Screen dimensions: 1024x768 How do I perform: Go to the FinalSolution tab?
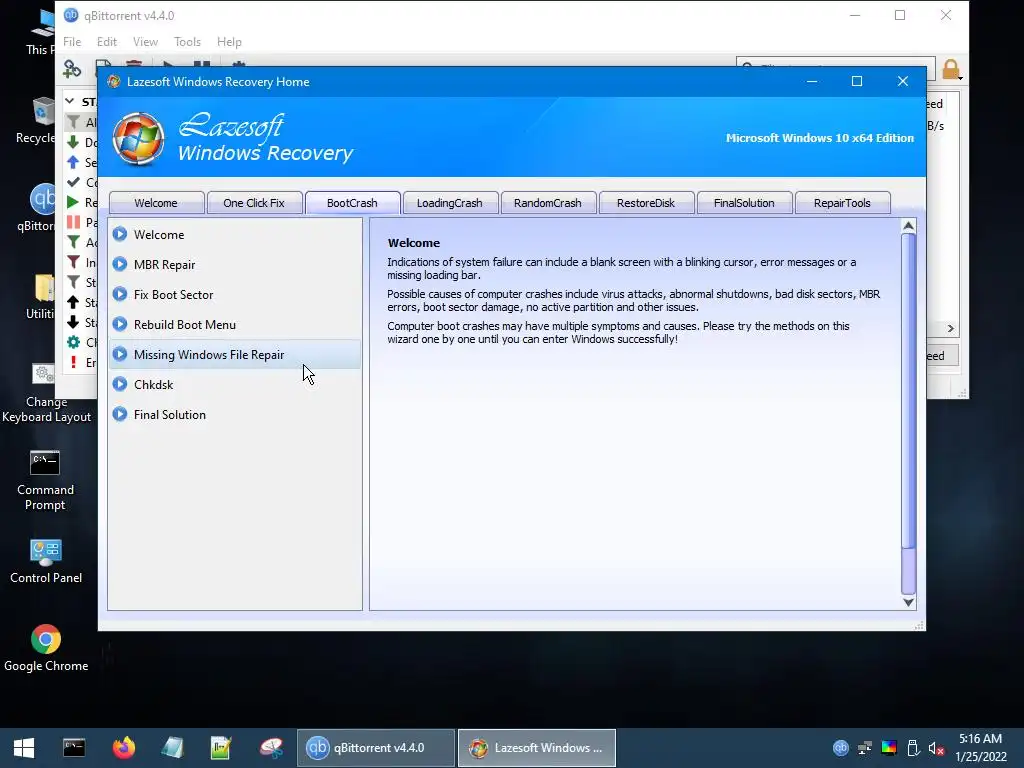744,203
